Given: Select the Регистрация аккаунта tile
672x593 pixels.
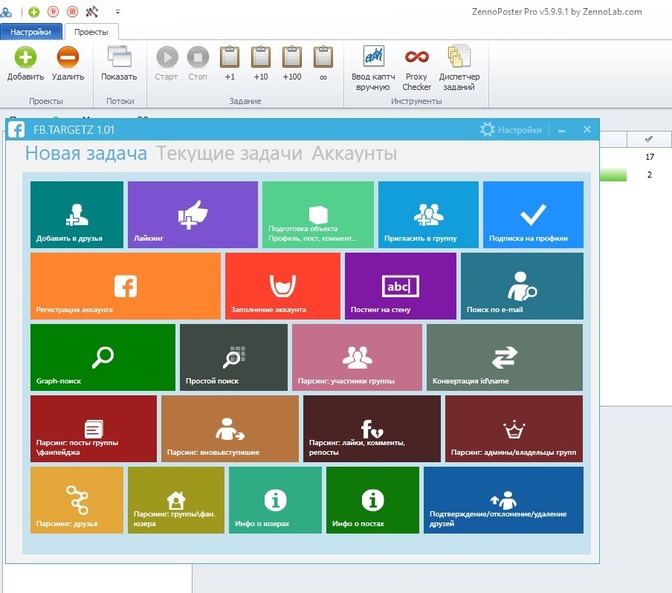Looking at the screenshot, I should tap(126, 286).
